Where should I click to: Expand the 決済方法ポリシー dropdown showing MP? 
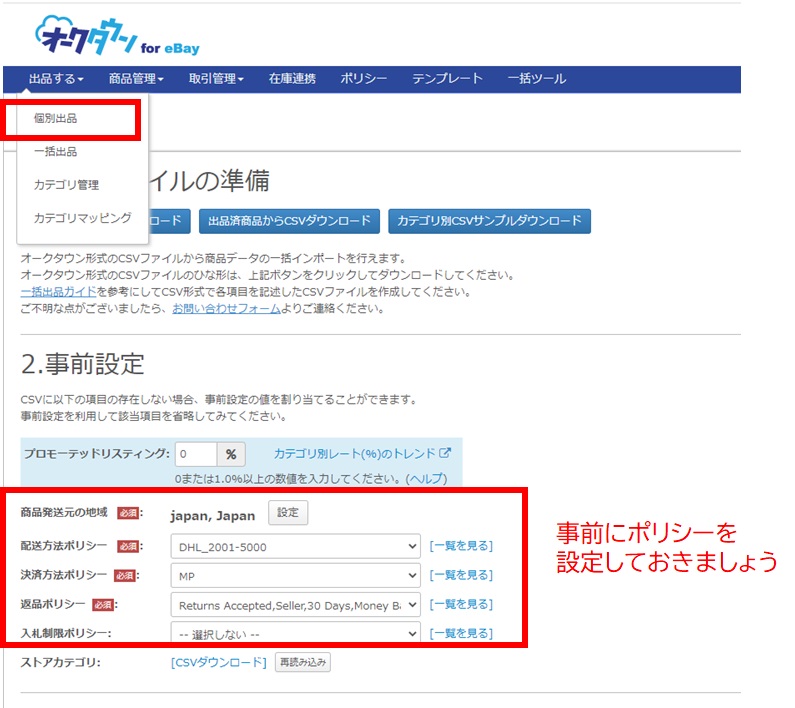point(296,576)
